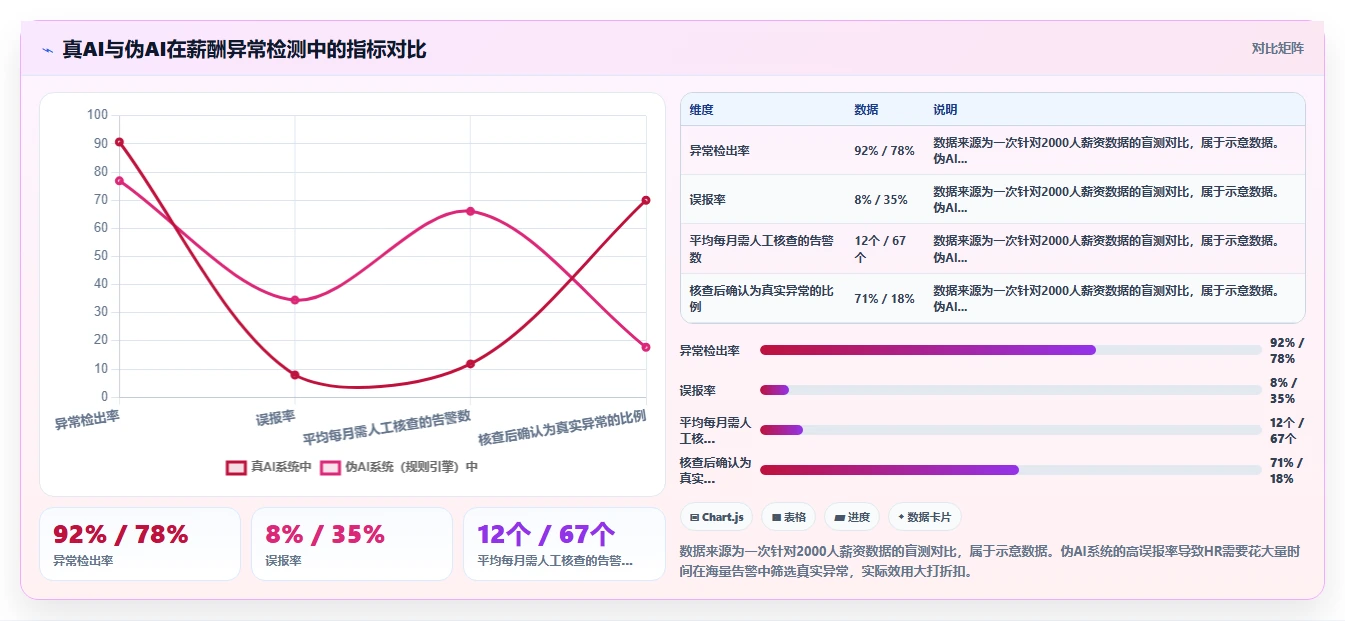Click the 核查后确认为真实… progress bar
Screen dimensions: 1345x621
[1010, 470]
